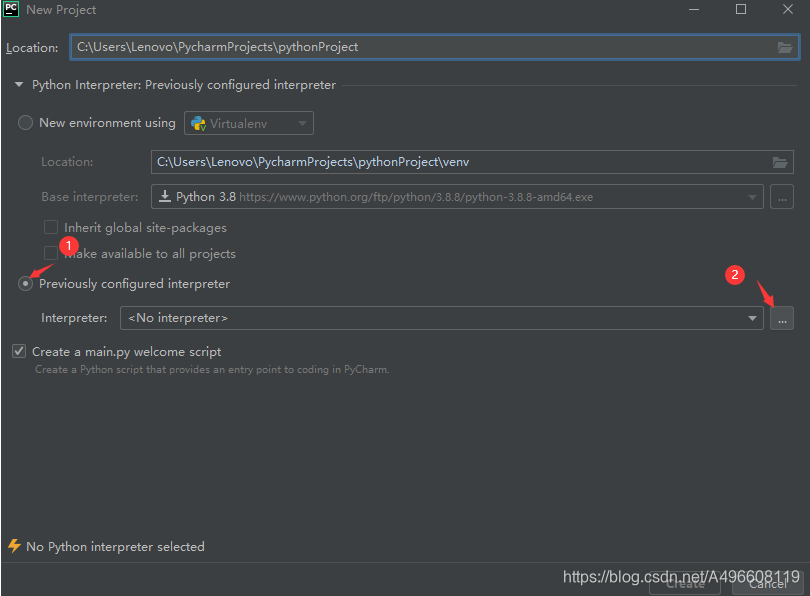Open interpreter browser with the ellipsis button
This screenshot has width=810, height=596.
click(x=782, y=318)
